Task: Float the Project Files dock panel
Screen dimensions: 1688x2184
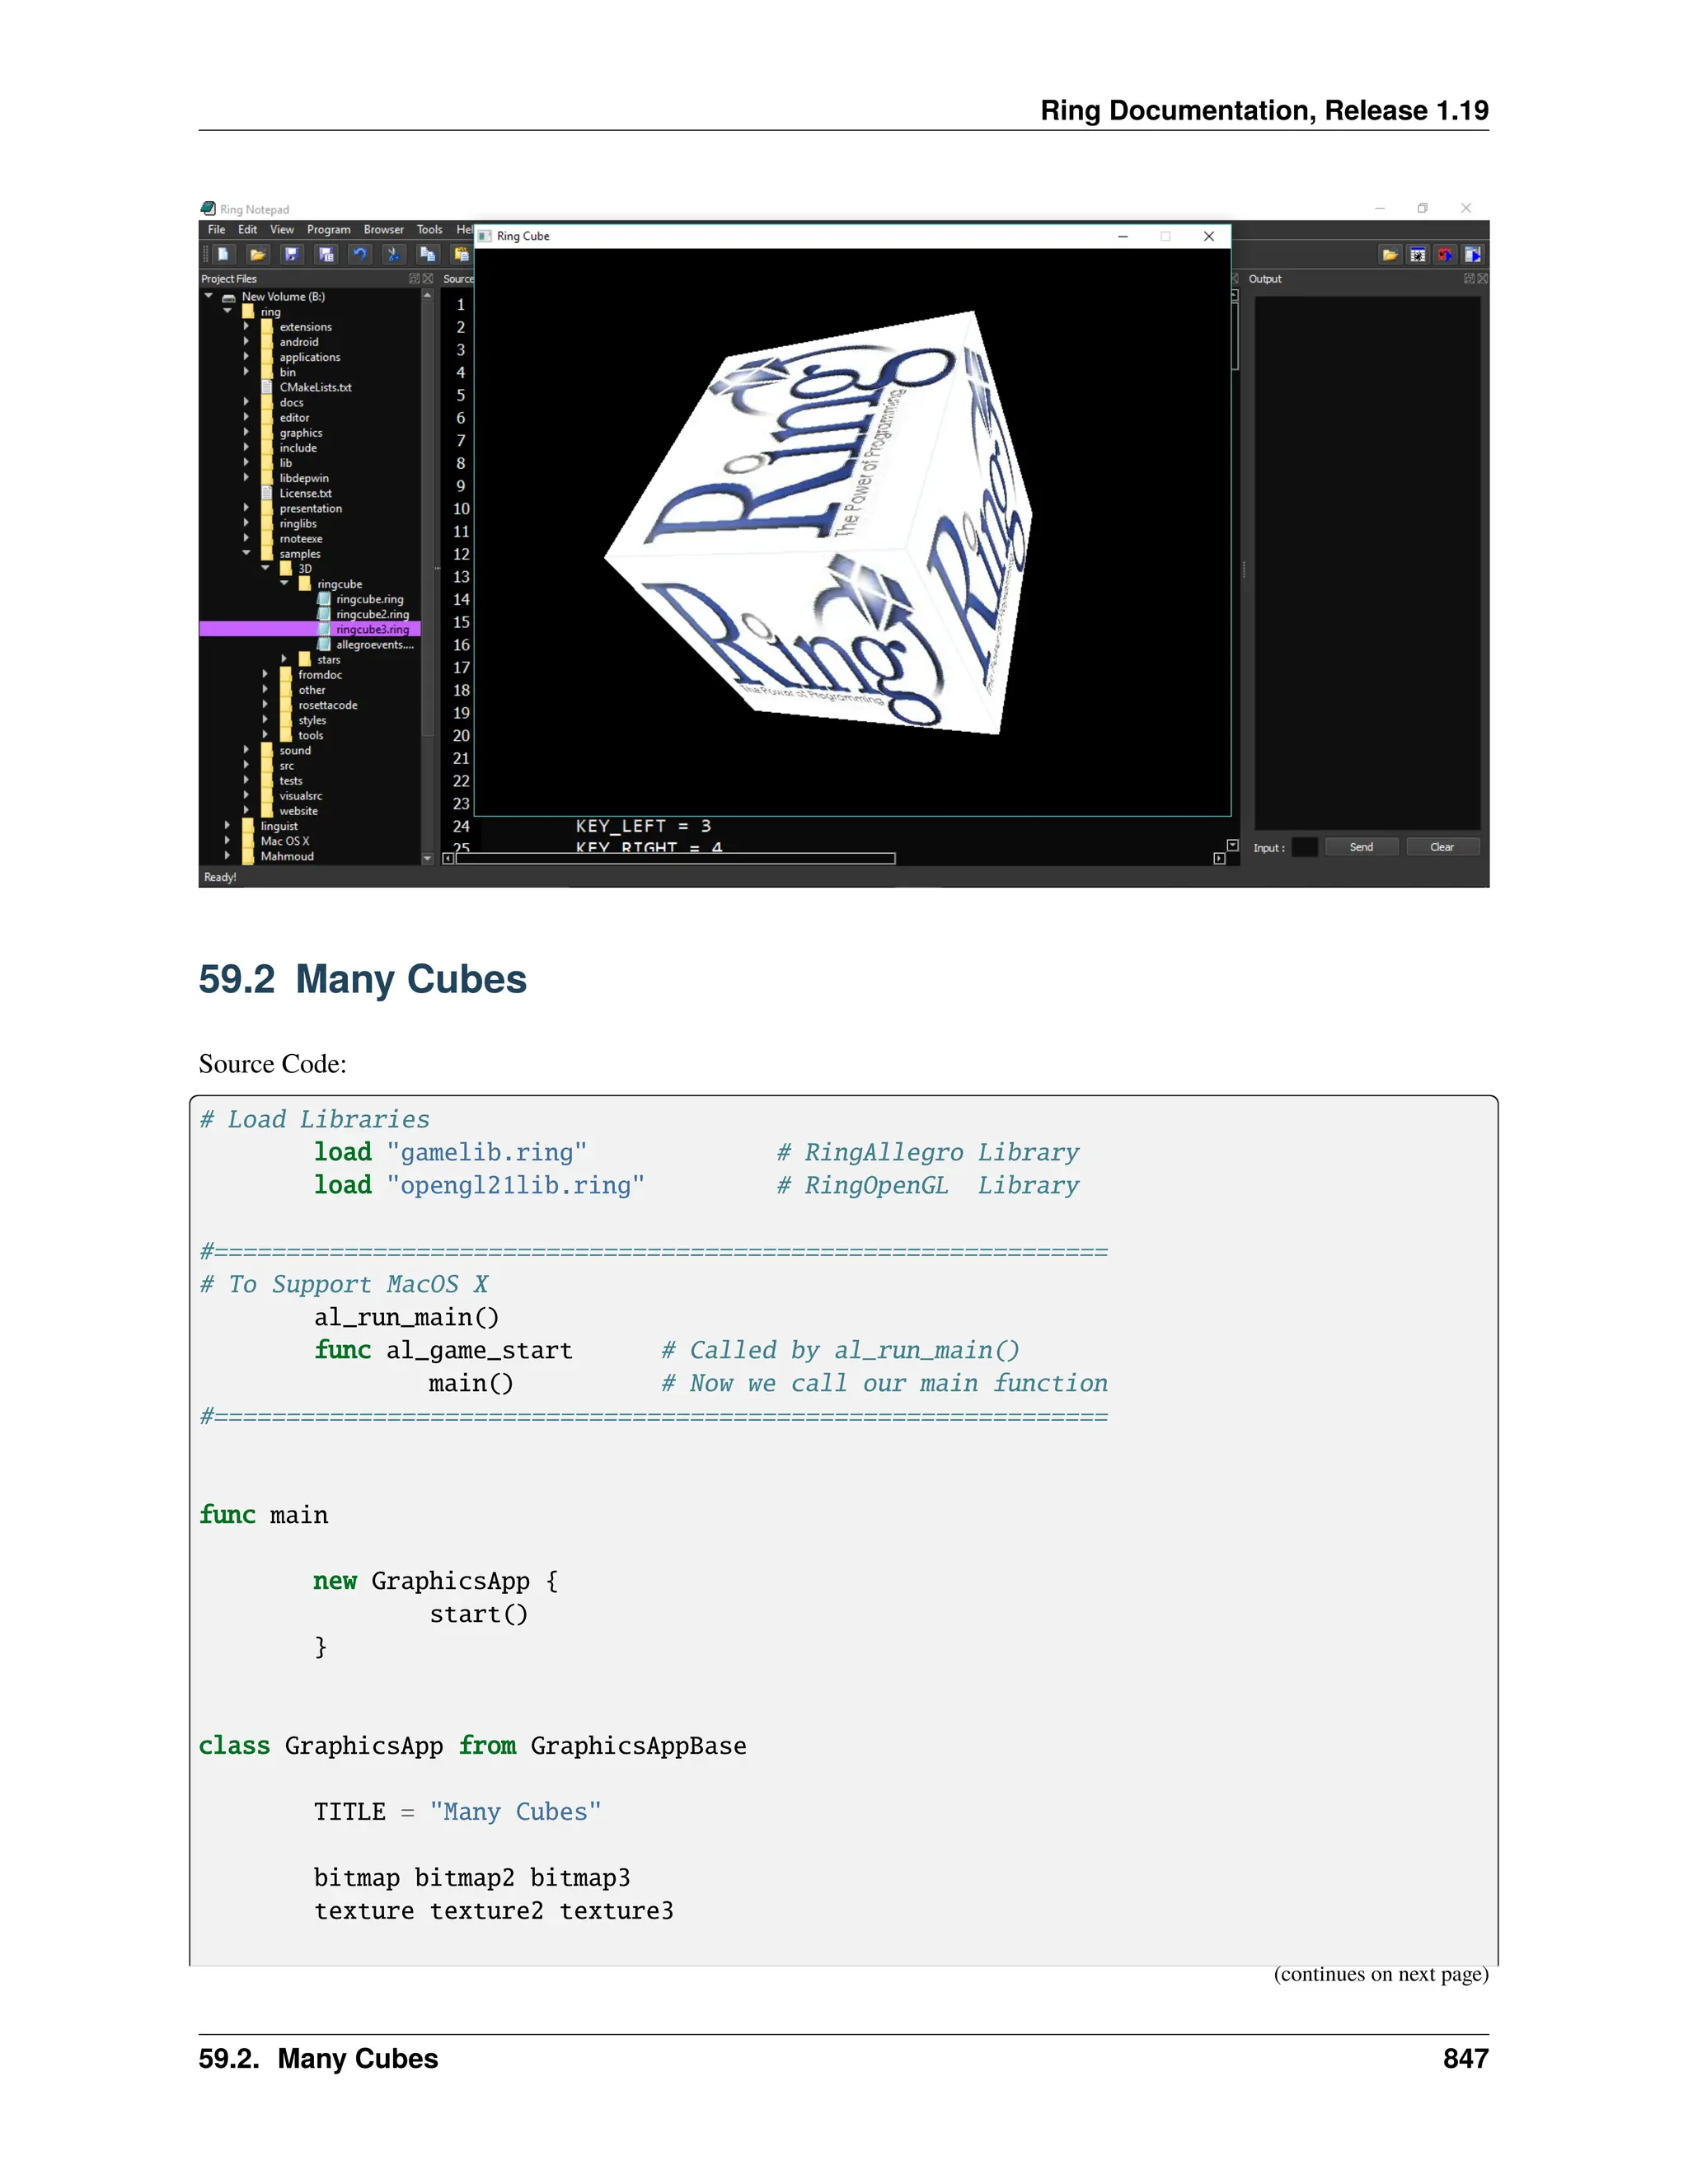Action: 414,279
